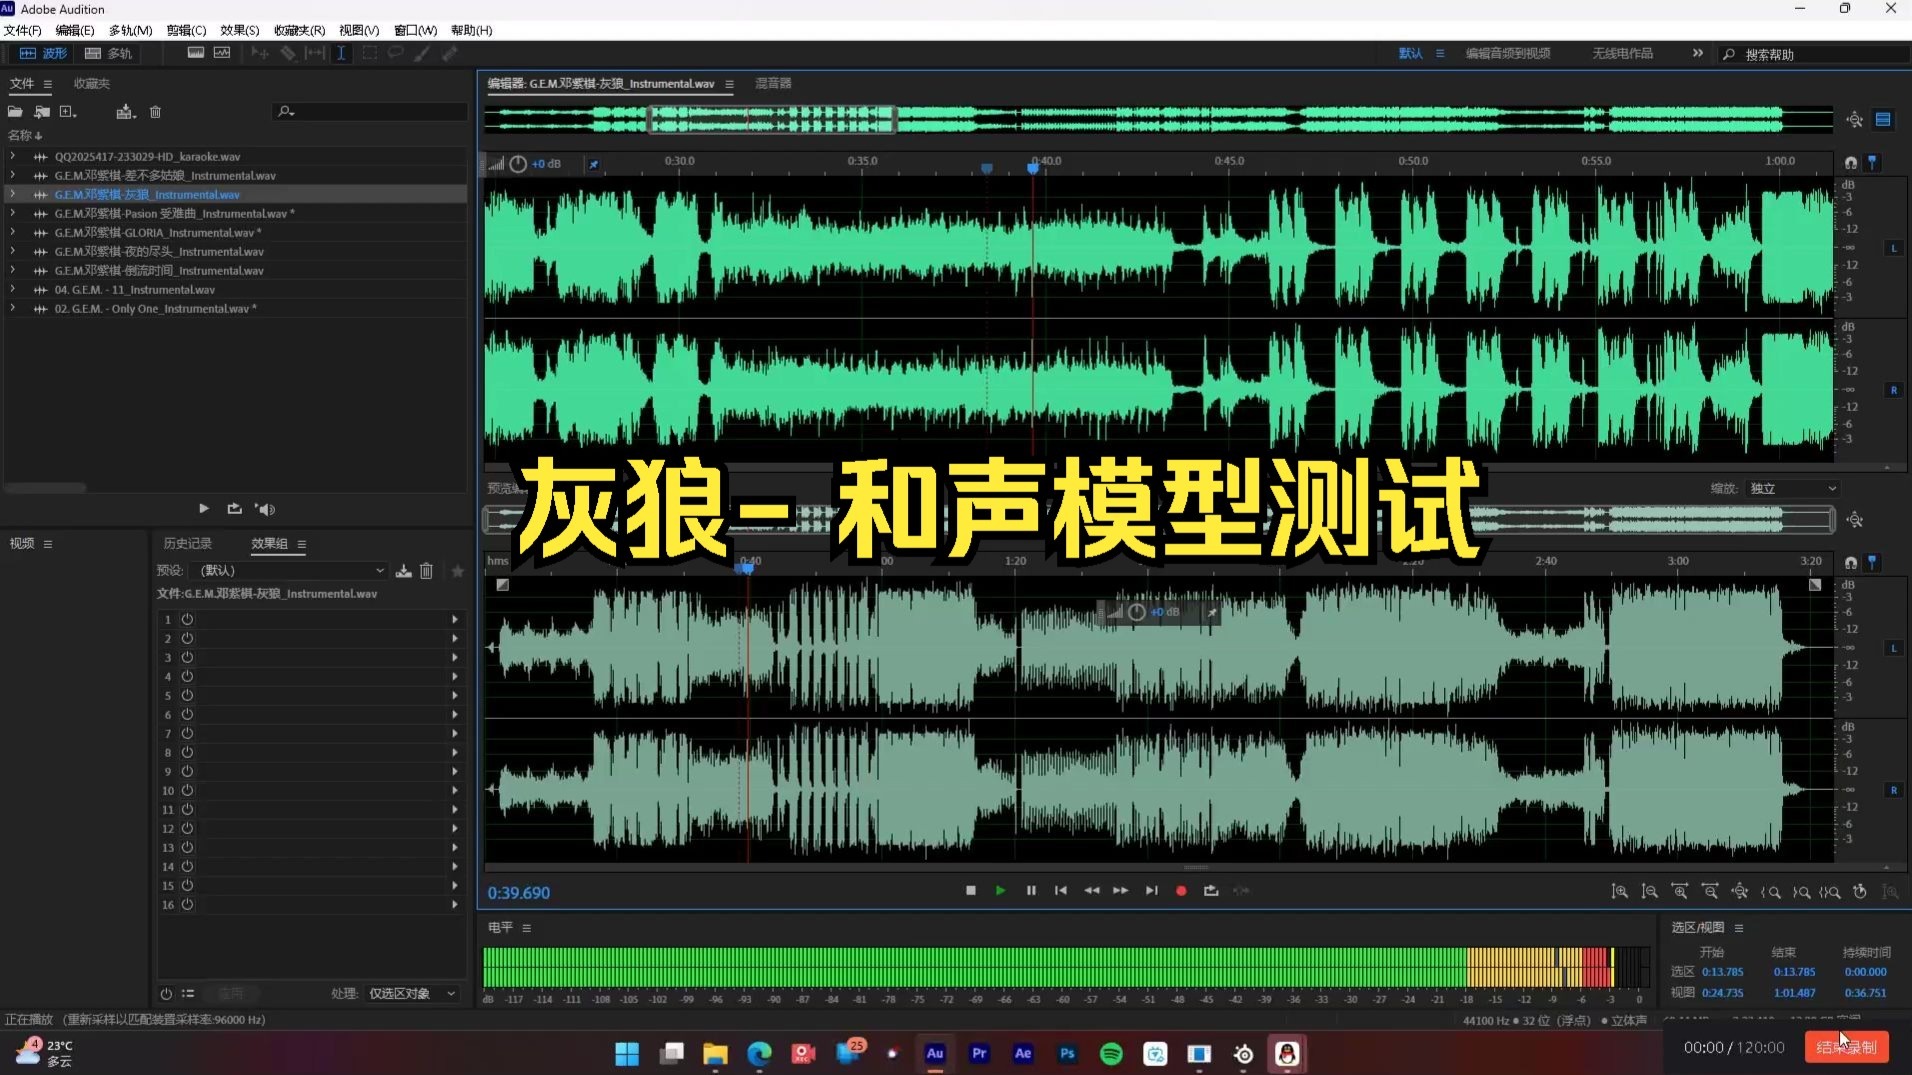Click the Rewind button
Image resolution: width=1912 pixels, height=1075 pixels.
pyautogui.click(x=1092, y=890)
